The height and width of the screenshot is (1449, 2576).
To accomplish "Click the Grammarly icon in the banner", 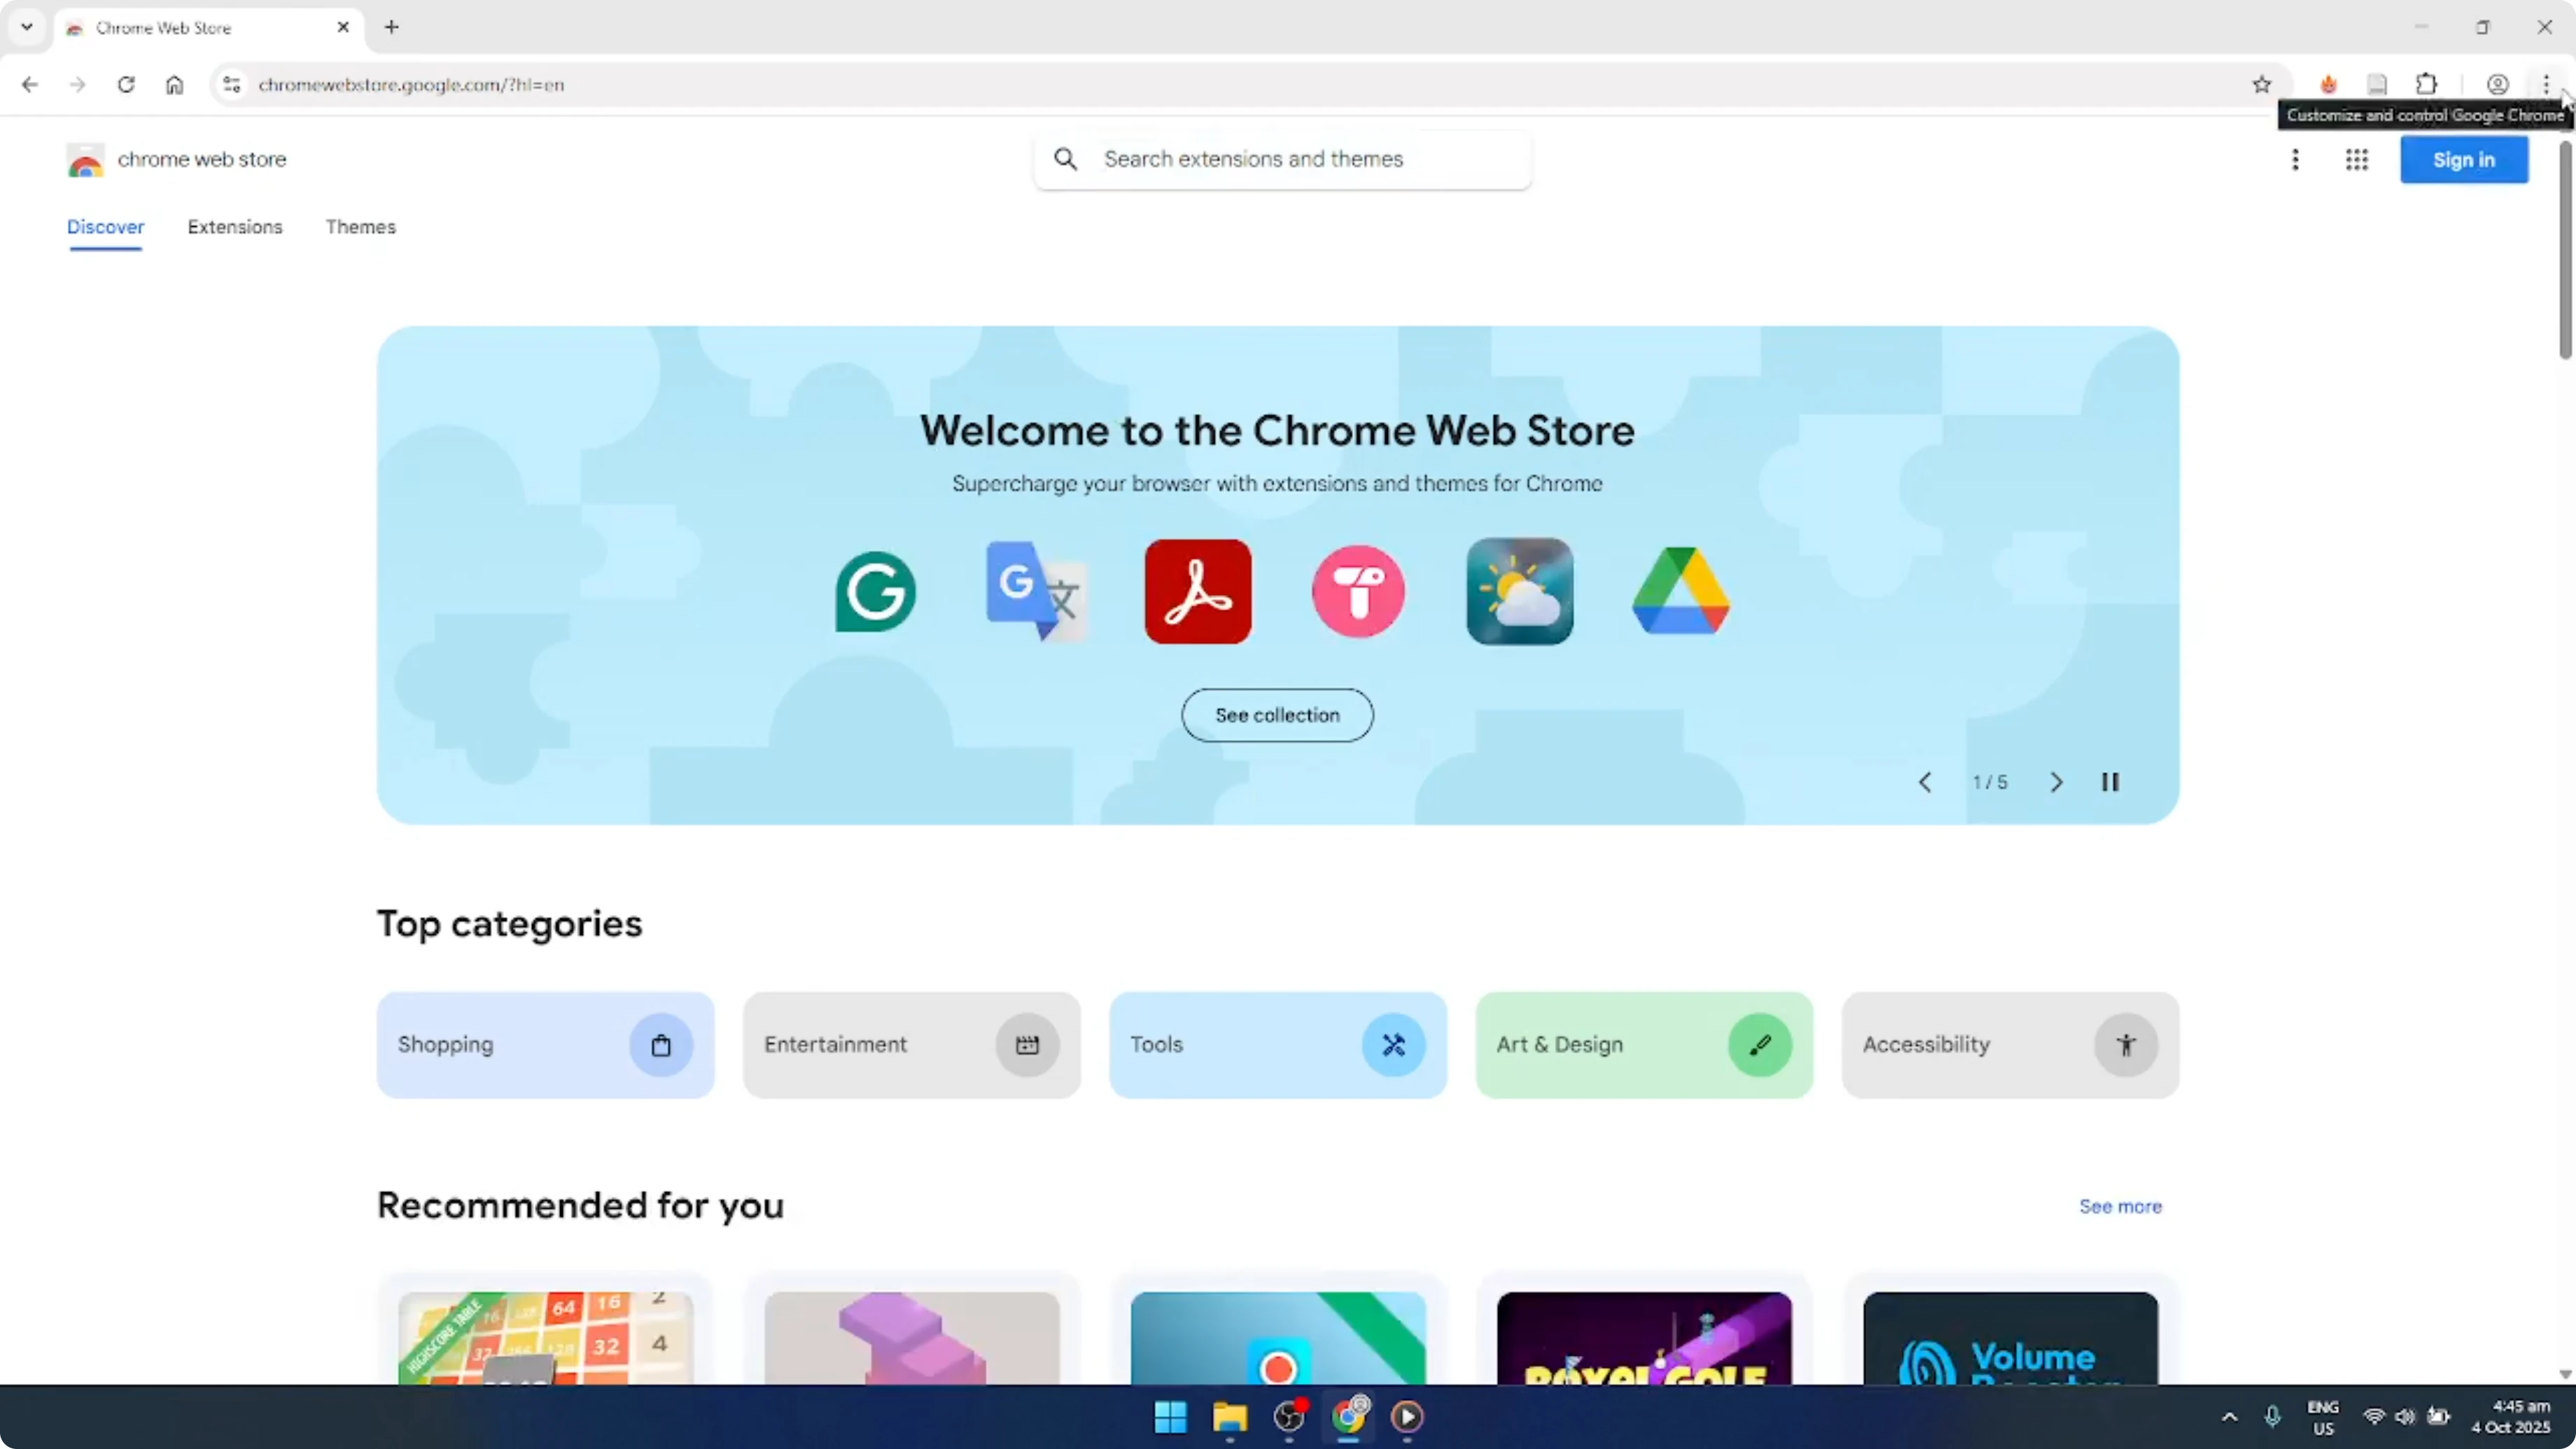I will pyautogui.click(x=876, y=592).
